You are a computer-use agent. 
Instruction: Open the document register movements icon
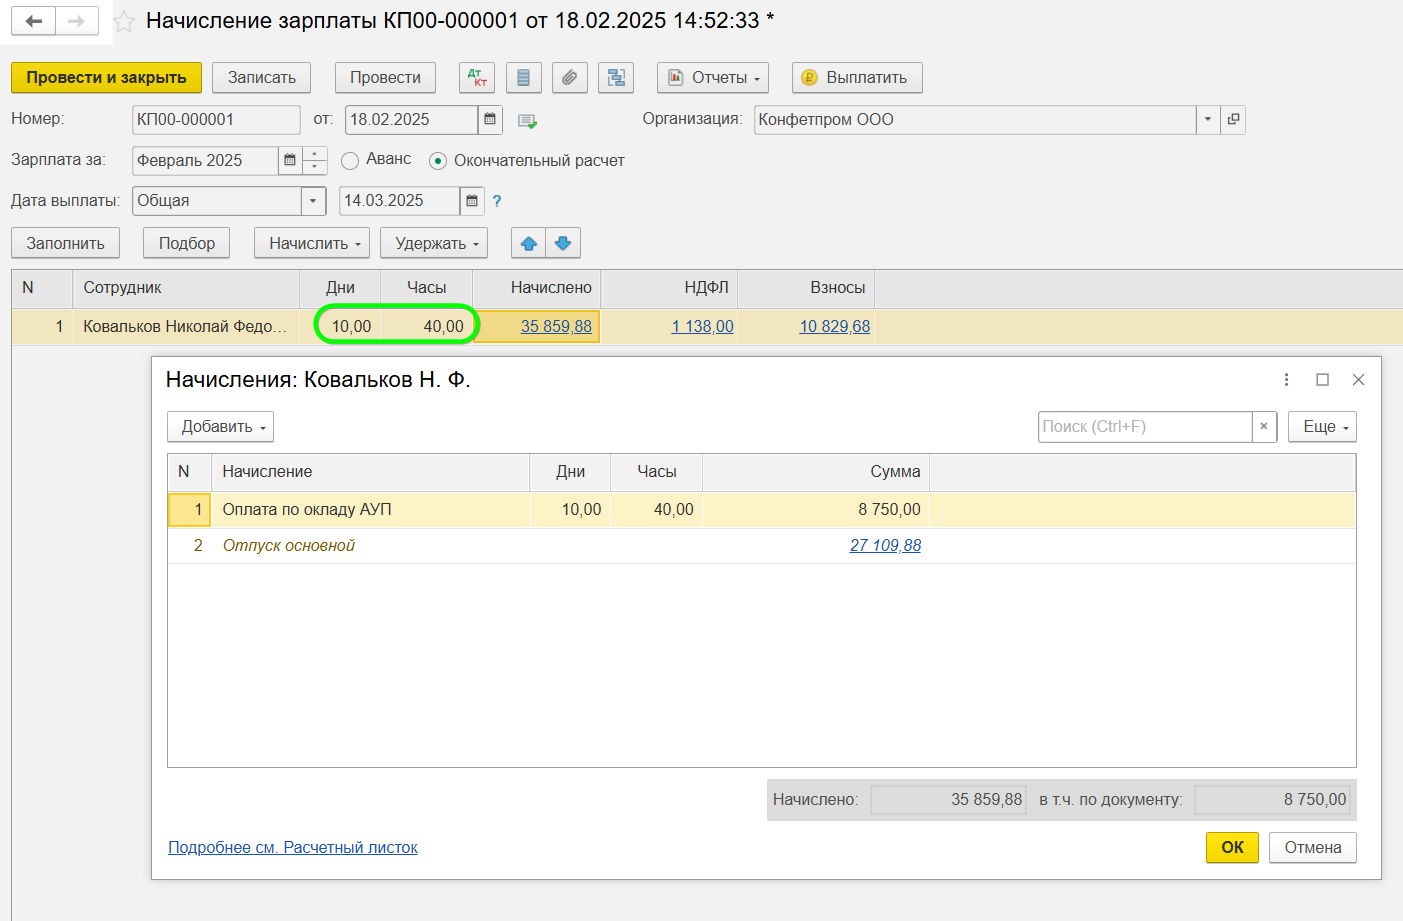tap(523, 77)
